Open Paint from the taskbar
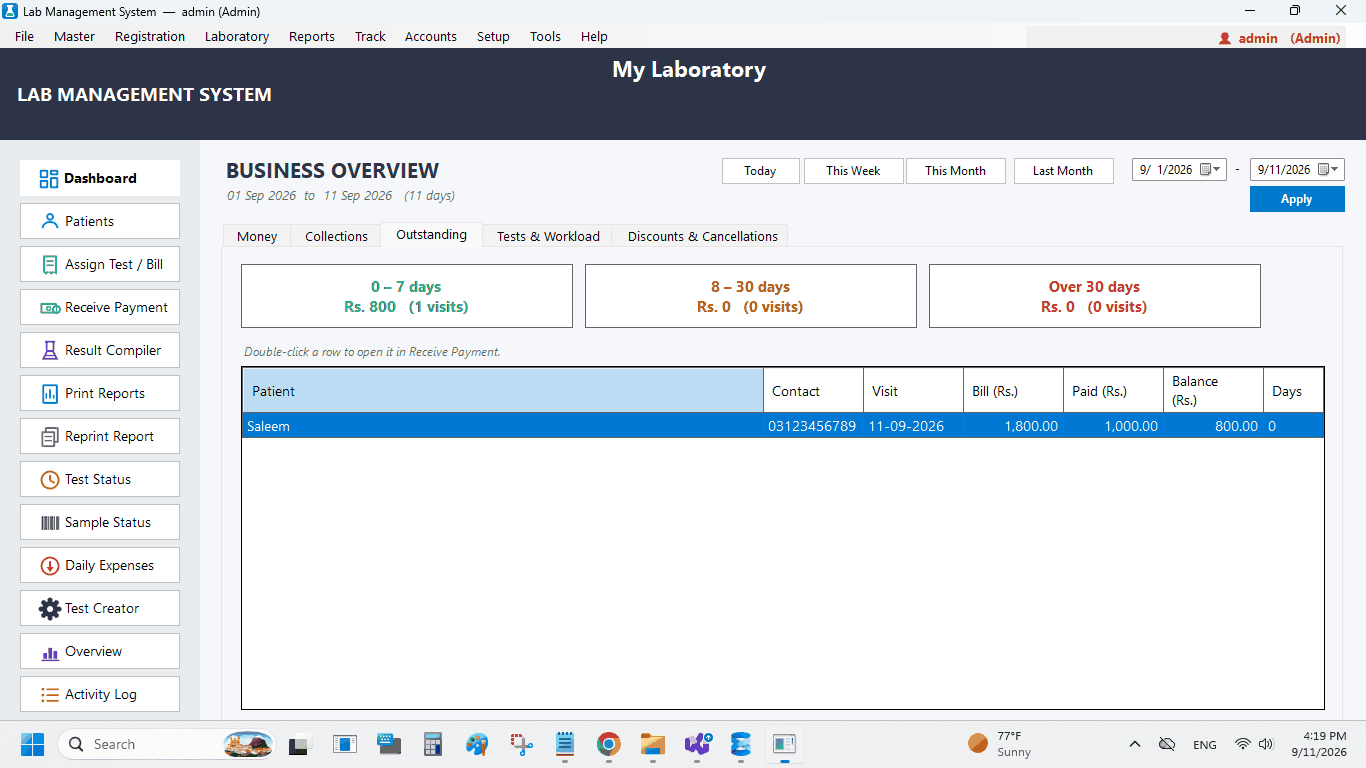 click(477, 744)
